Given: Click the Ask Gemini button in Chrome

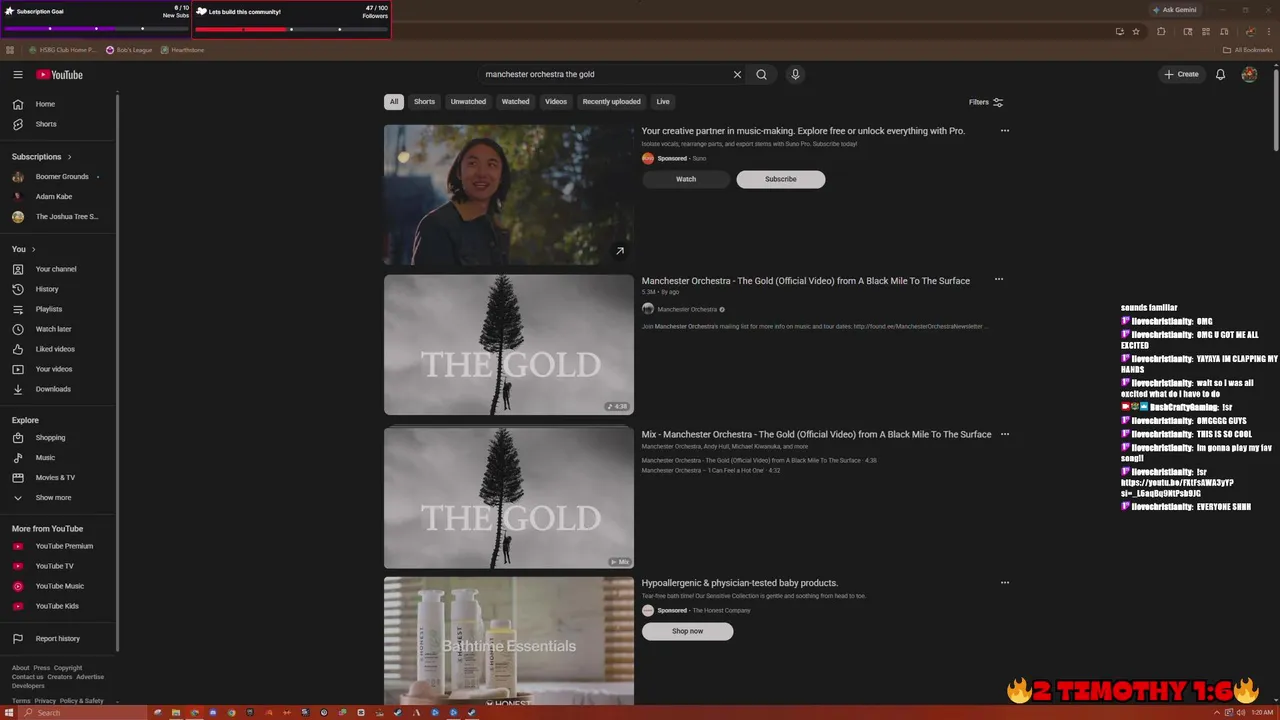Looking at the screenshot, I should [x=1175, y=10].
